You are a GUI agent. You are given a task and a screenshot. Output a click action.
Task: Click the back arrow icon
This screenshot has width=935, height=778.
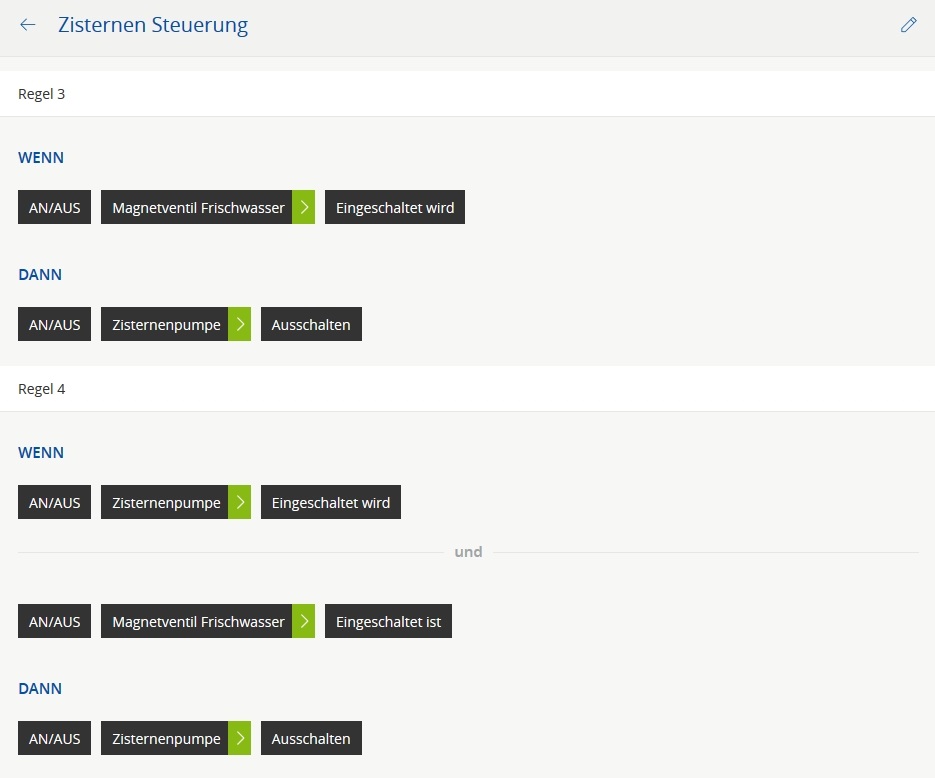click(x=28, y=25)
